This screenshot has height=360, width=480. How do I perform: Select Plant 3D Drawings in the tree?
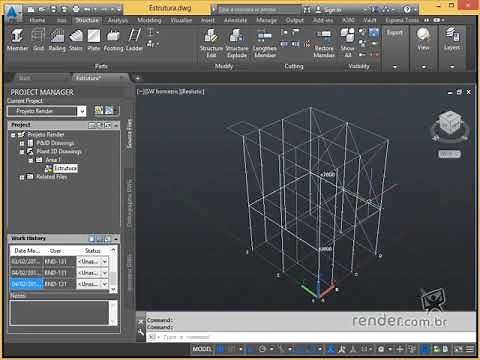tap(59, 152)
